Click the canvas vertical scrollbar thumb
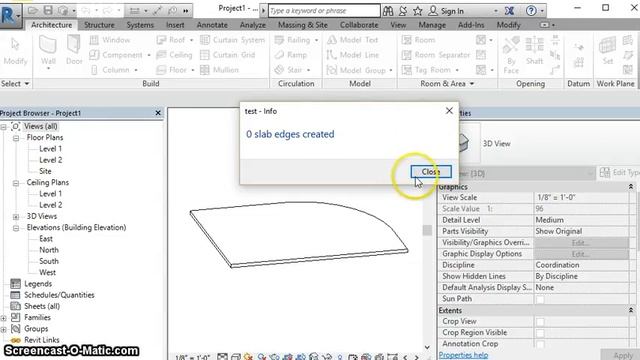 point(427,230)
